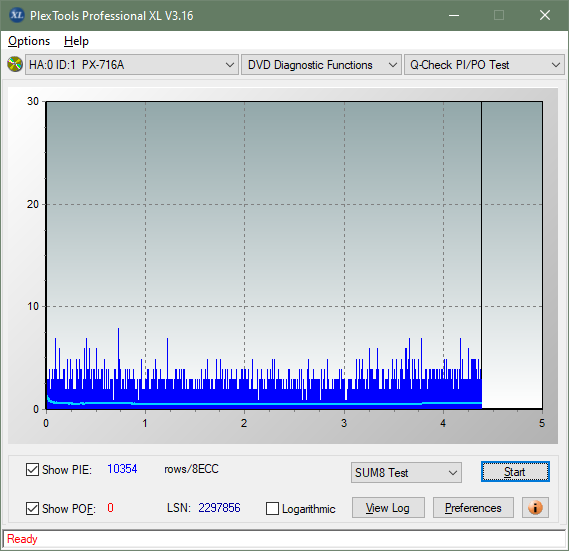
Task: Toggle the Show POF checkbox
Action: 32,508
